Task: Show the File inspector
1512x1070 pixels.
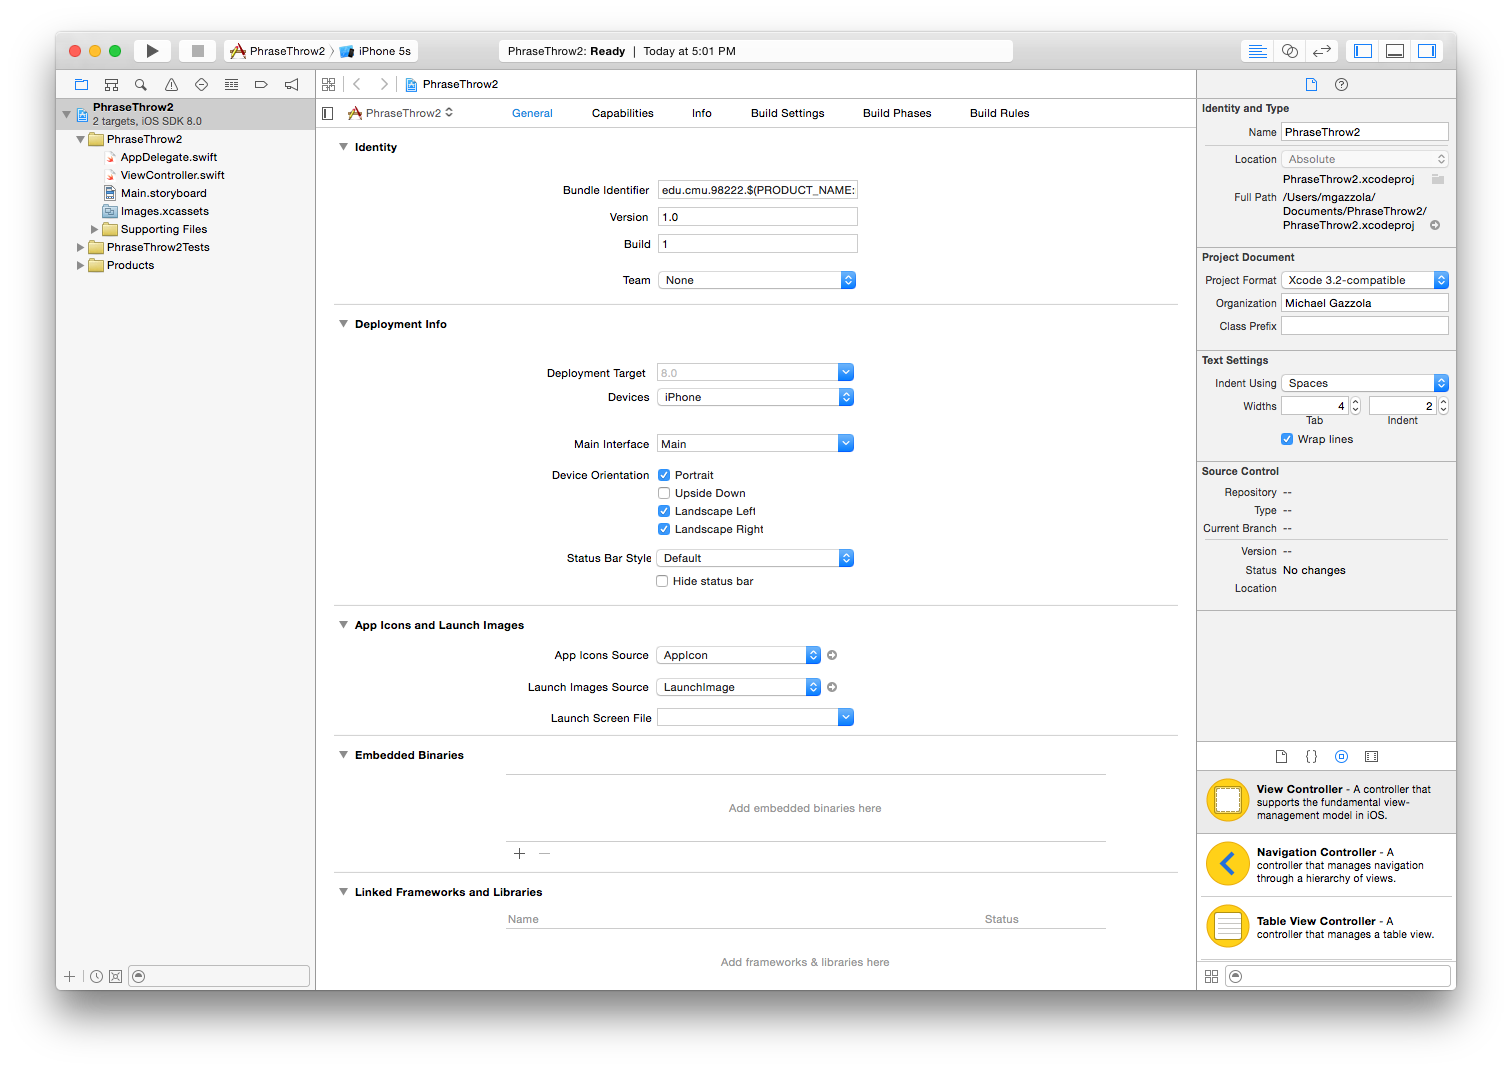Action: (1311, 85)
